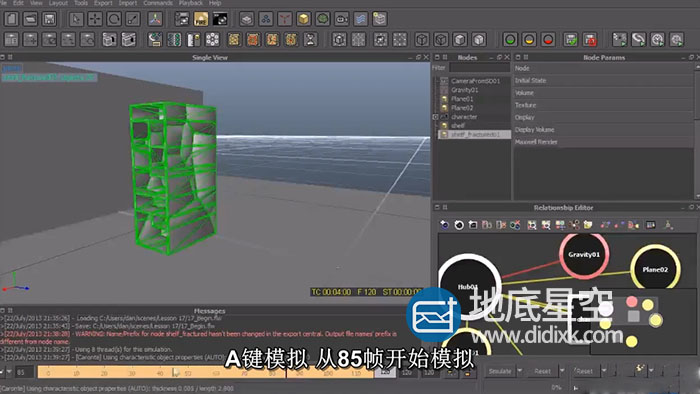Click the yellow cube object icon
The image size is (700, 394).
point(304,19)
